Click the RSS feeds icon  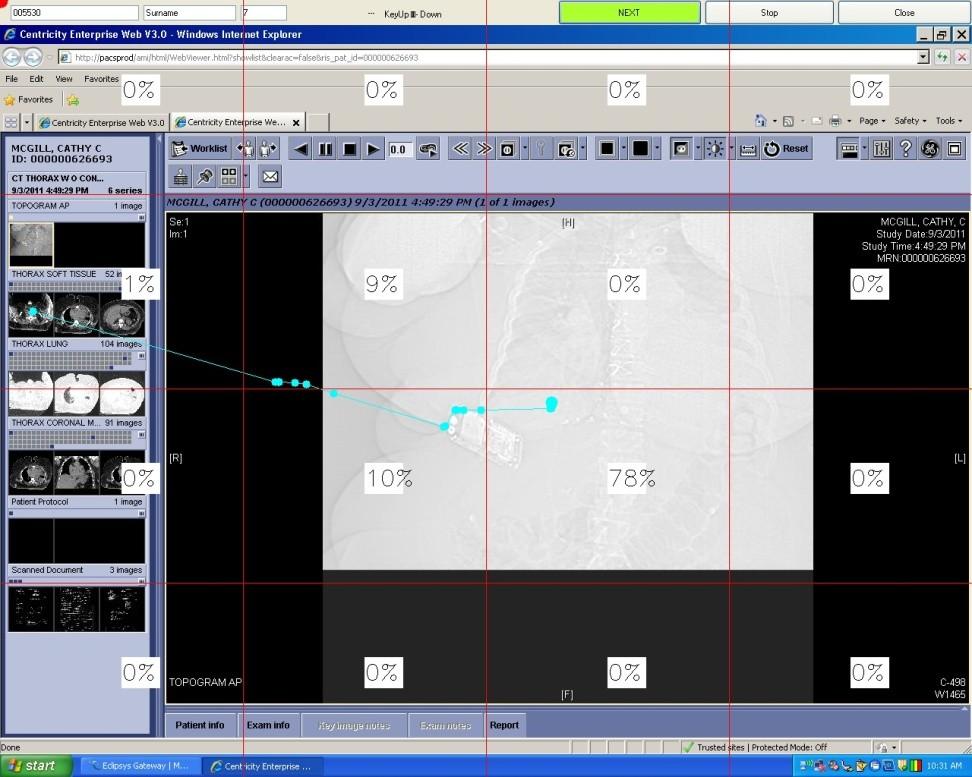pyautogui.click(x=788, y=121)
